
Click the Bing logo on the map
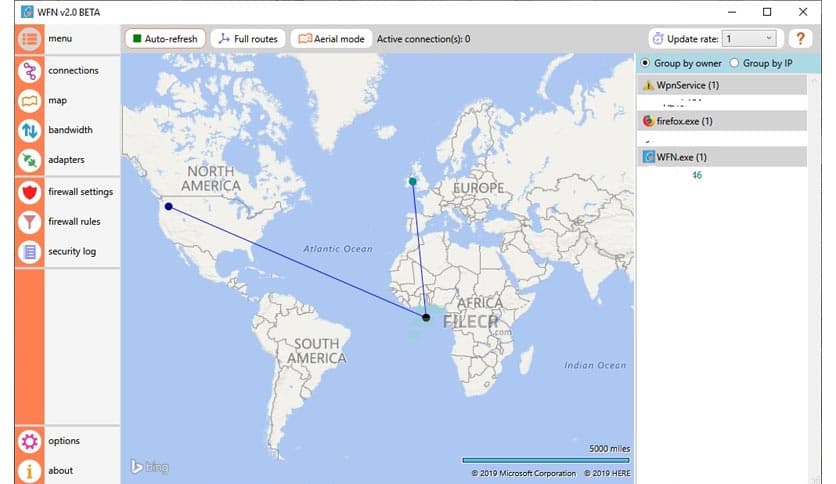click(x=150, y=467)
